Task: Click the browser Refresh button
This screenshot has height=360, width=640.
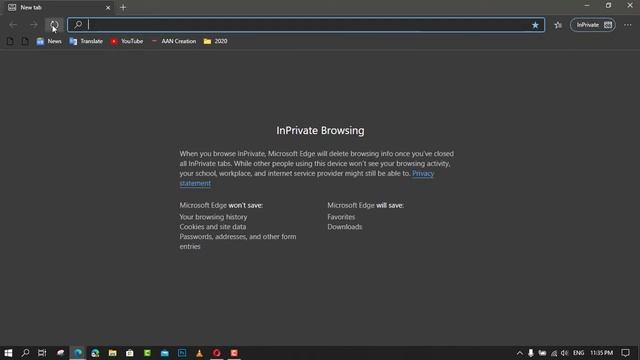Action: point(54,25)
